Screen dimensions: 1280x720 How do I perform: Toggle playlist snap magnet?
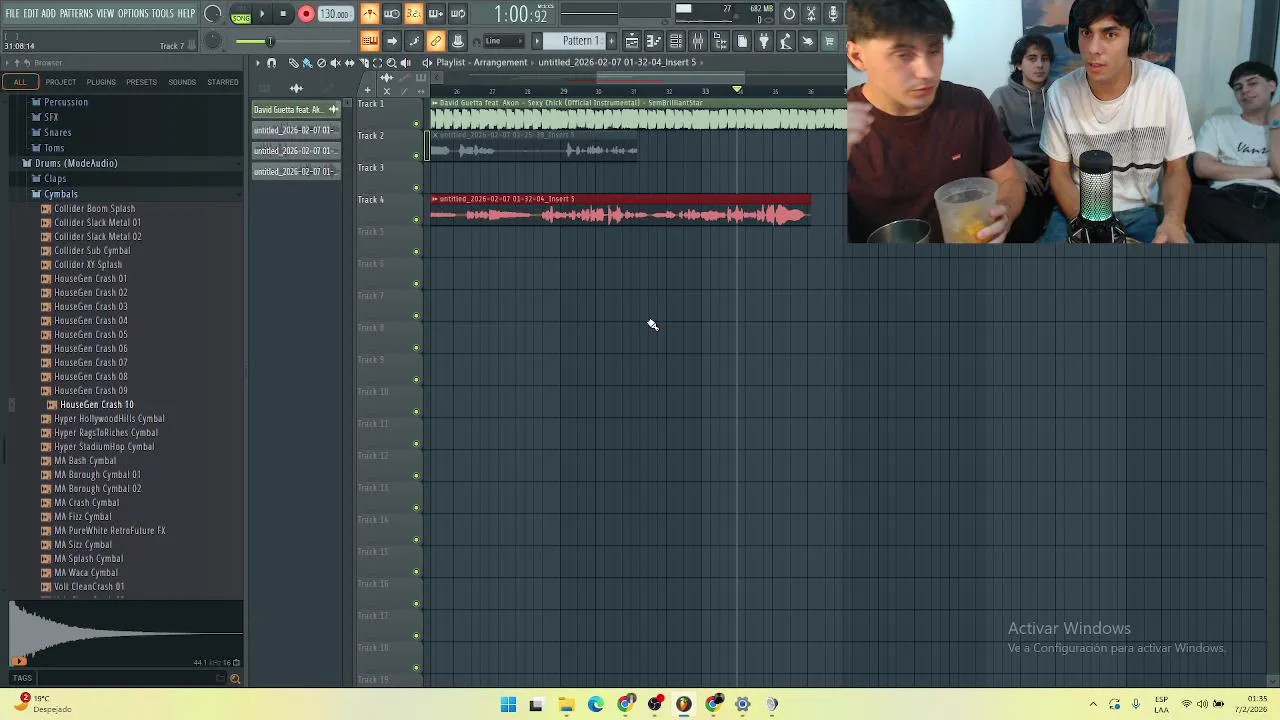(x=271, y=62)
